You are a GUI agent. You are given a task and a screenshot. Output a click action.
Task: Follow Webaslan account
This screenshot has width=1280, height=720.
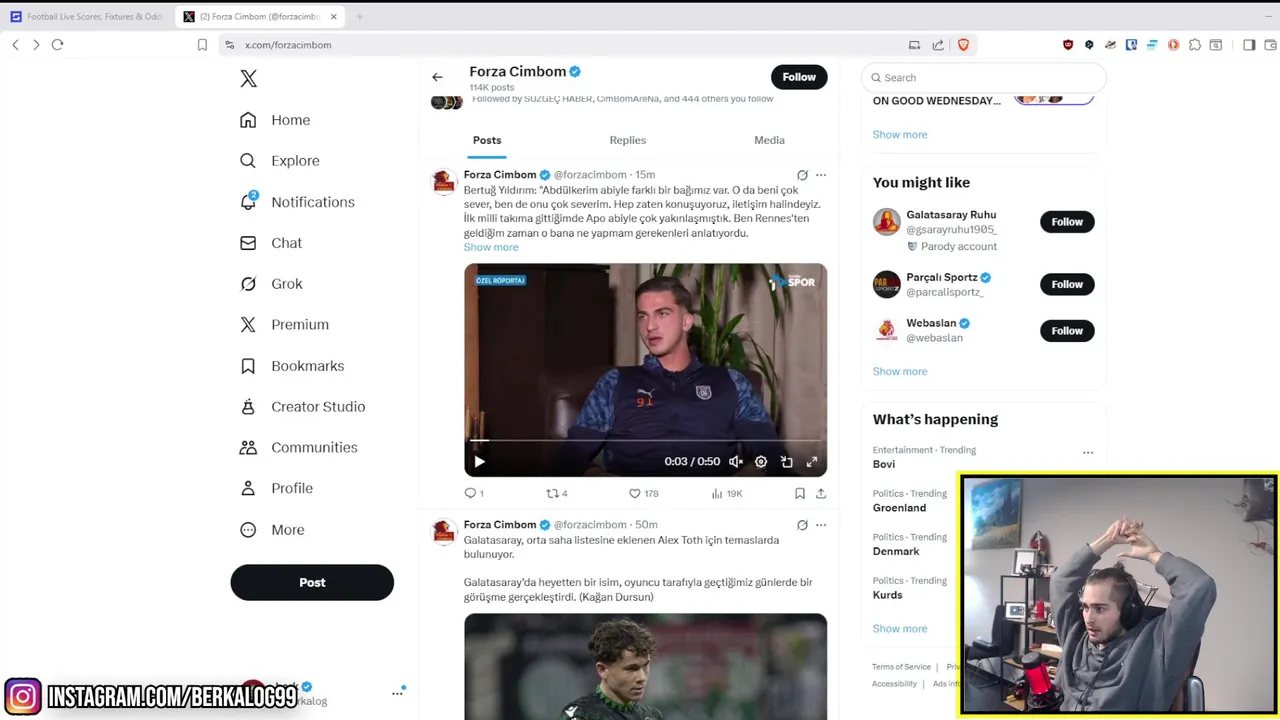click(1067, 331)
